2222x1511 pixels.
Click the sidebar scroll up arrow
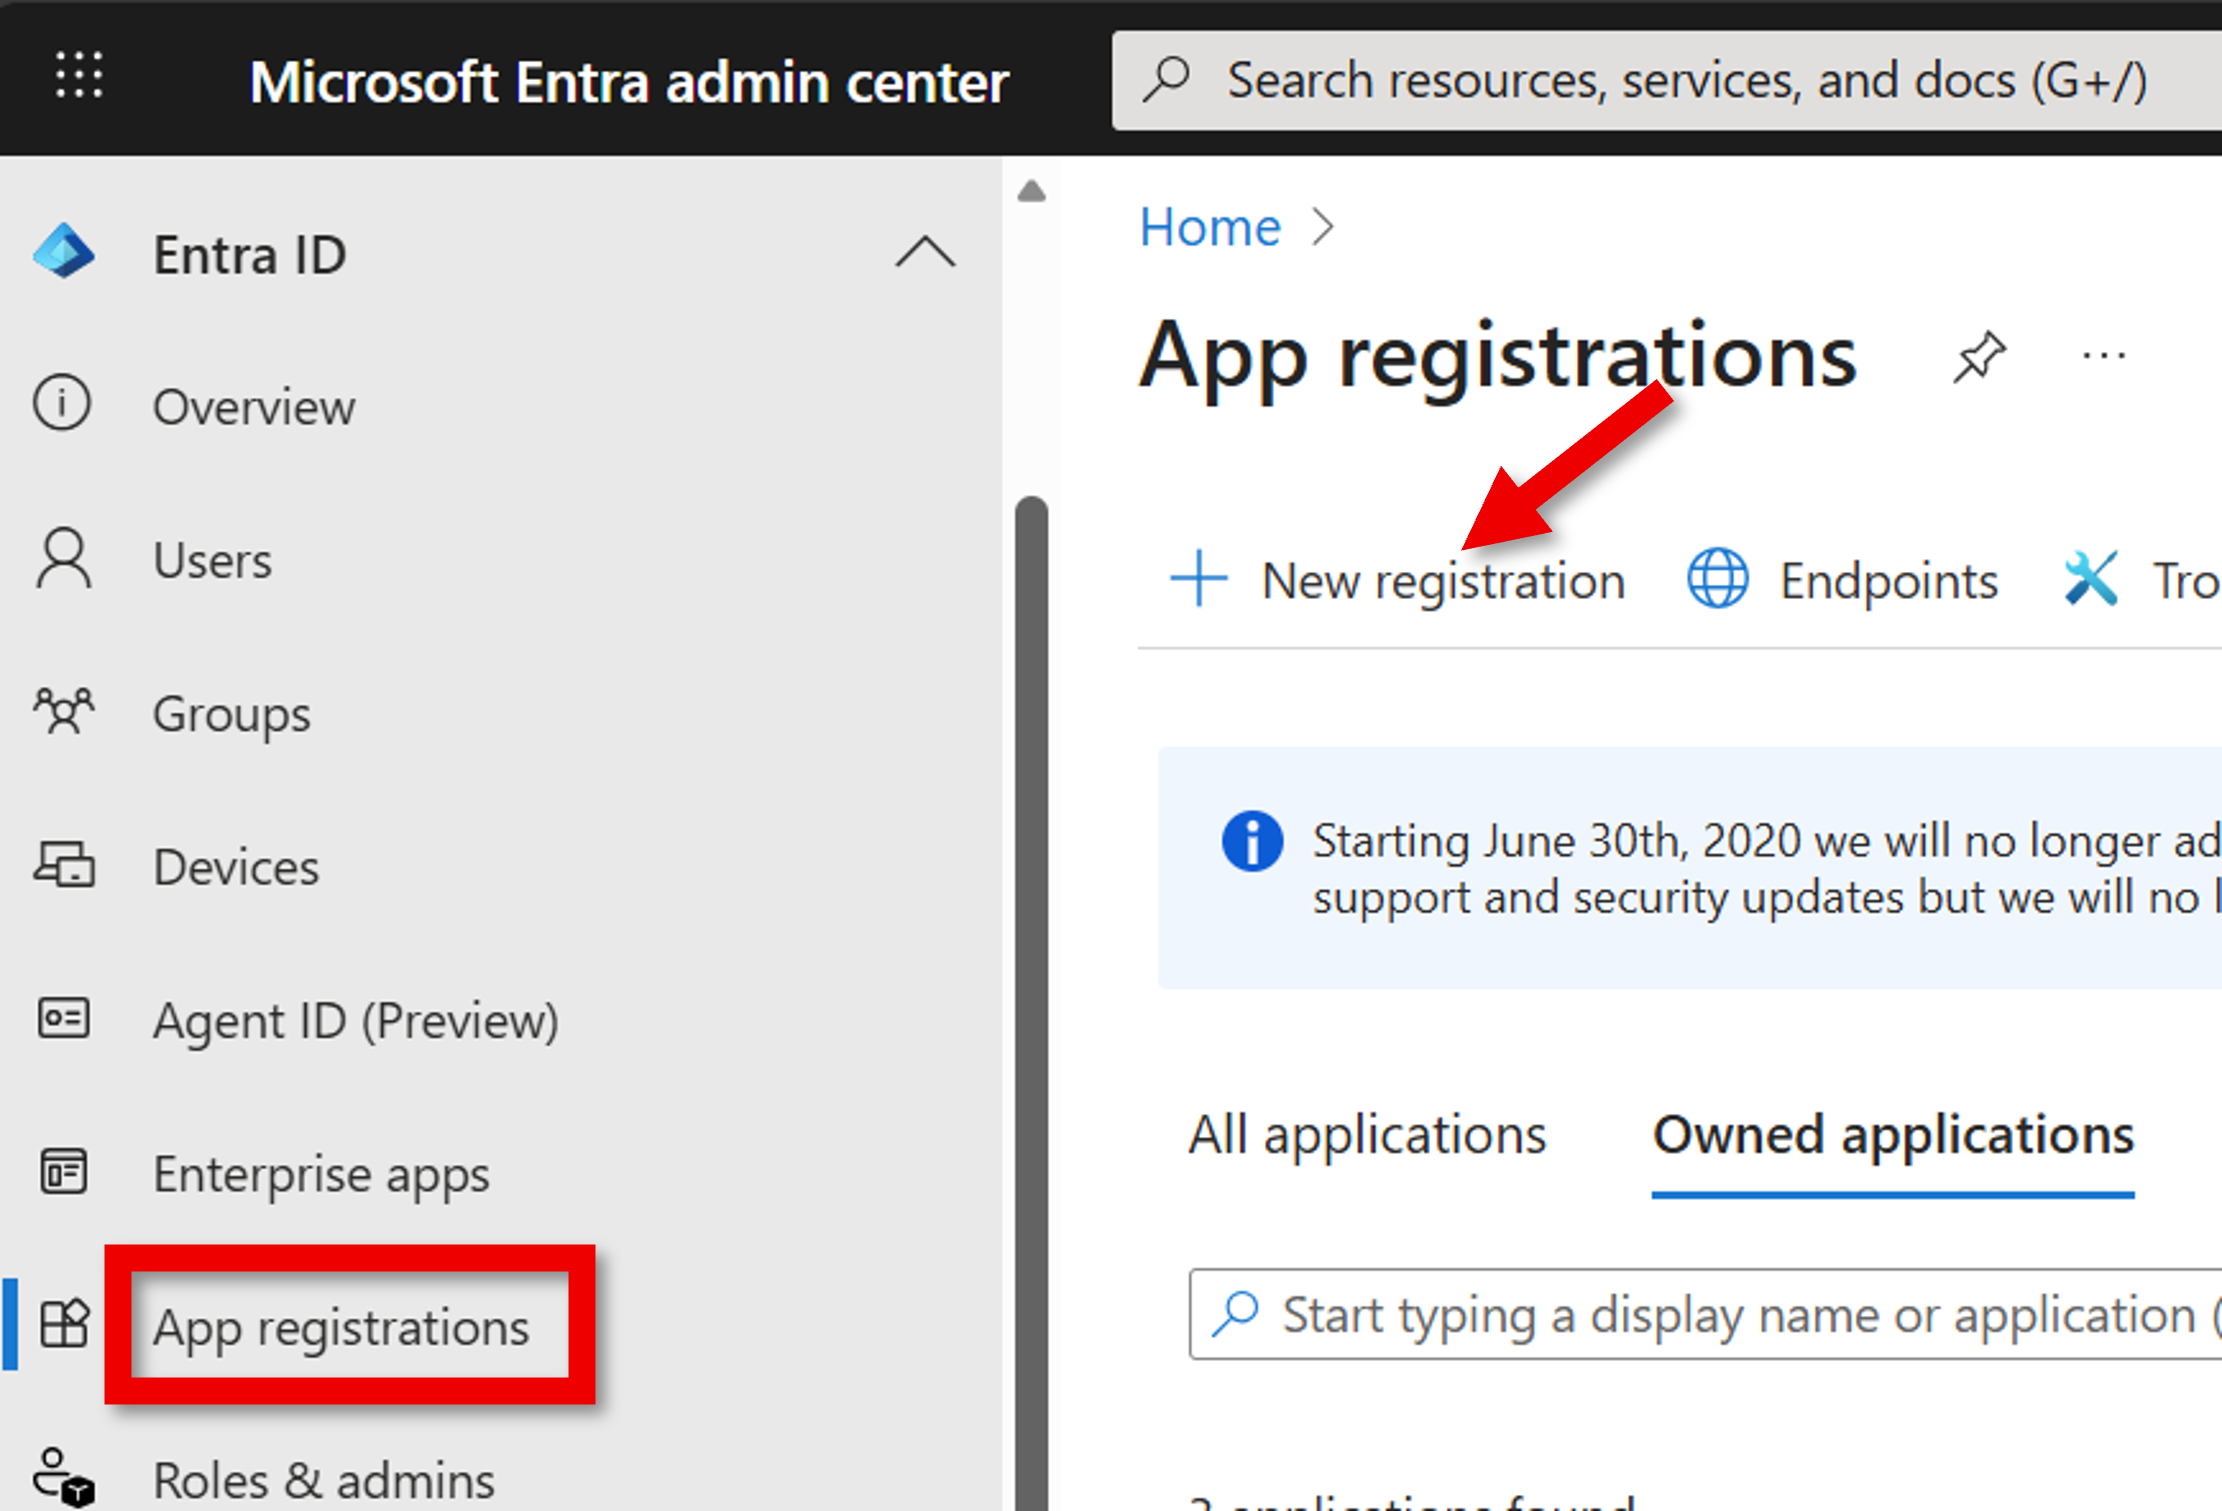[1031, 191]
